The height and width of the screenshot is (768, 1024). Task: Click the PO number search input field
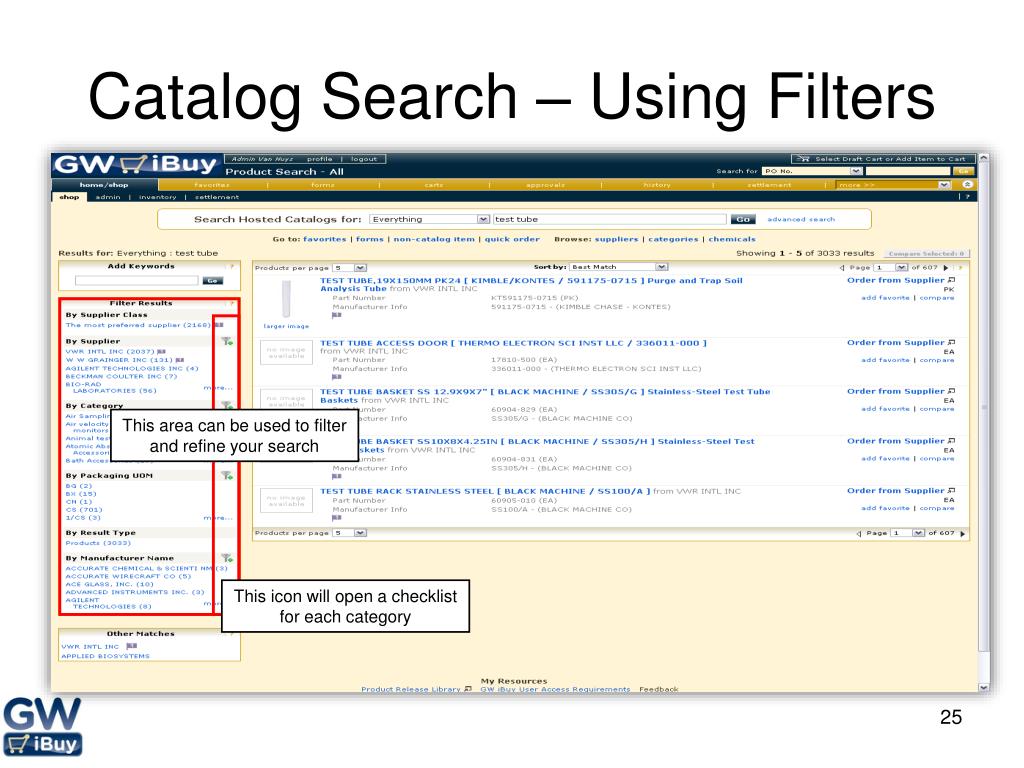click(908, 171)
